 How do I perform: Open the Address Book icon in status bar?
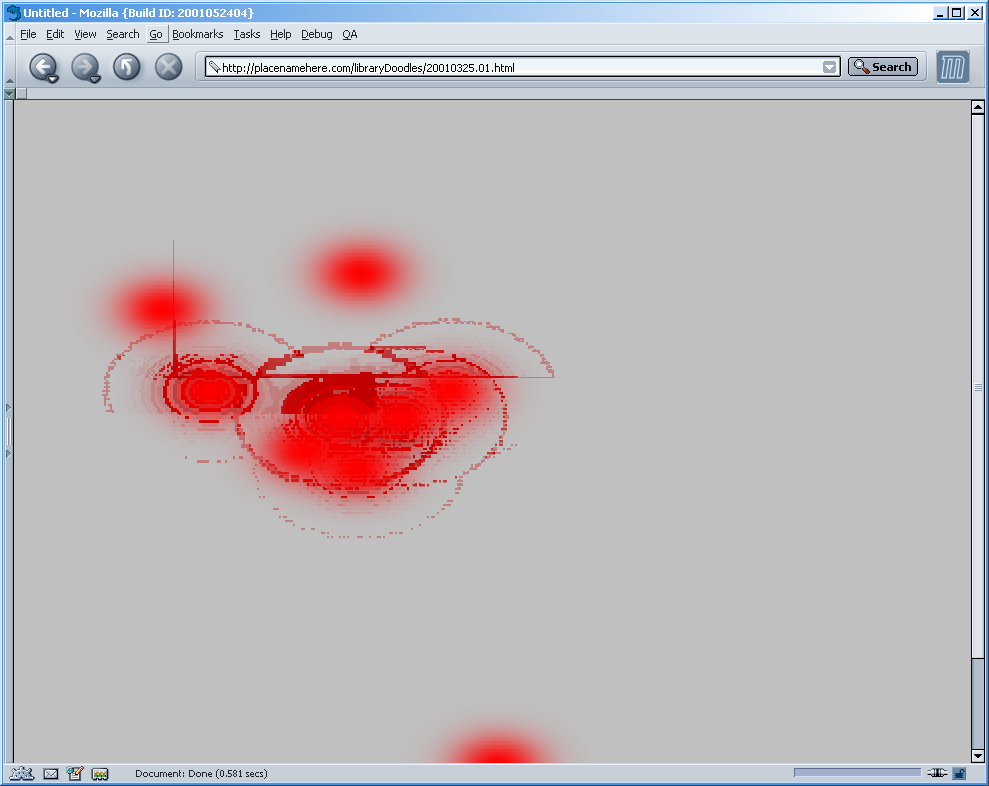tap(100, 773)
